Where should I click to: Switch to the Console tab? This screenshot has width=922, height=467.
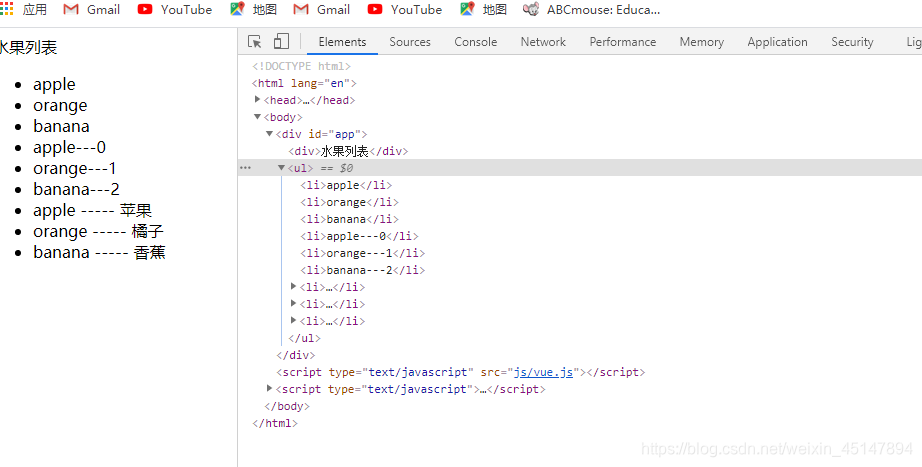[x=476, y=42]
